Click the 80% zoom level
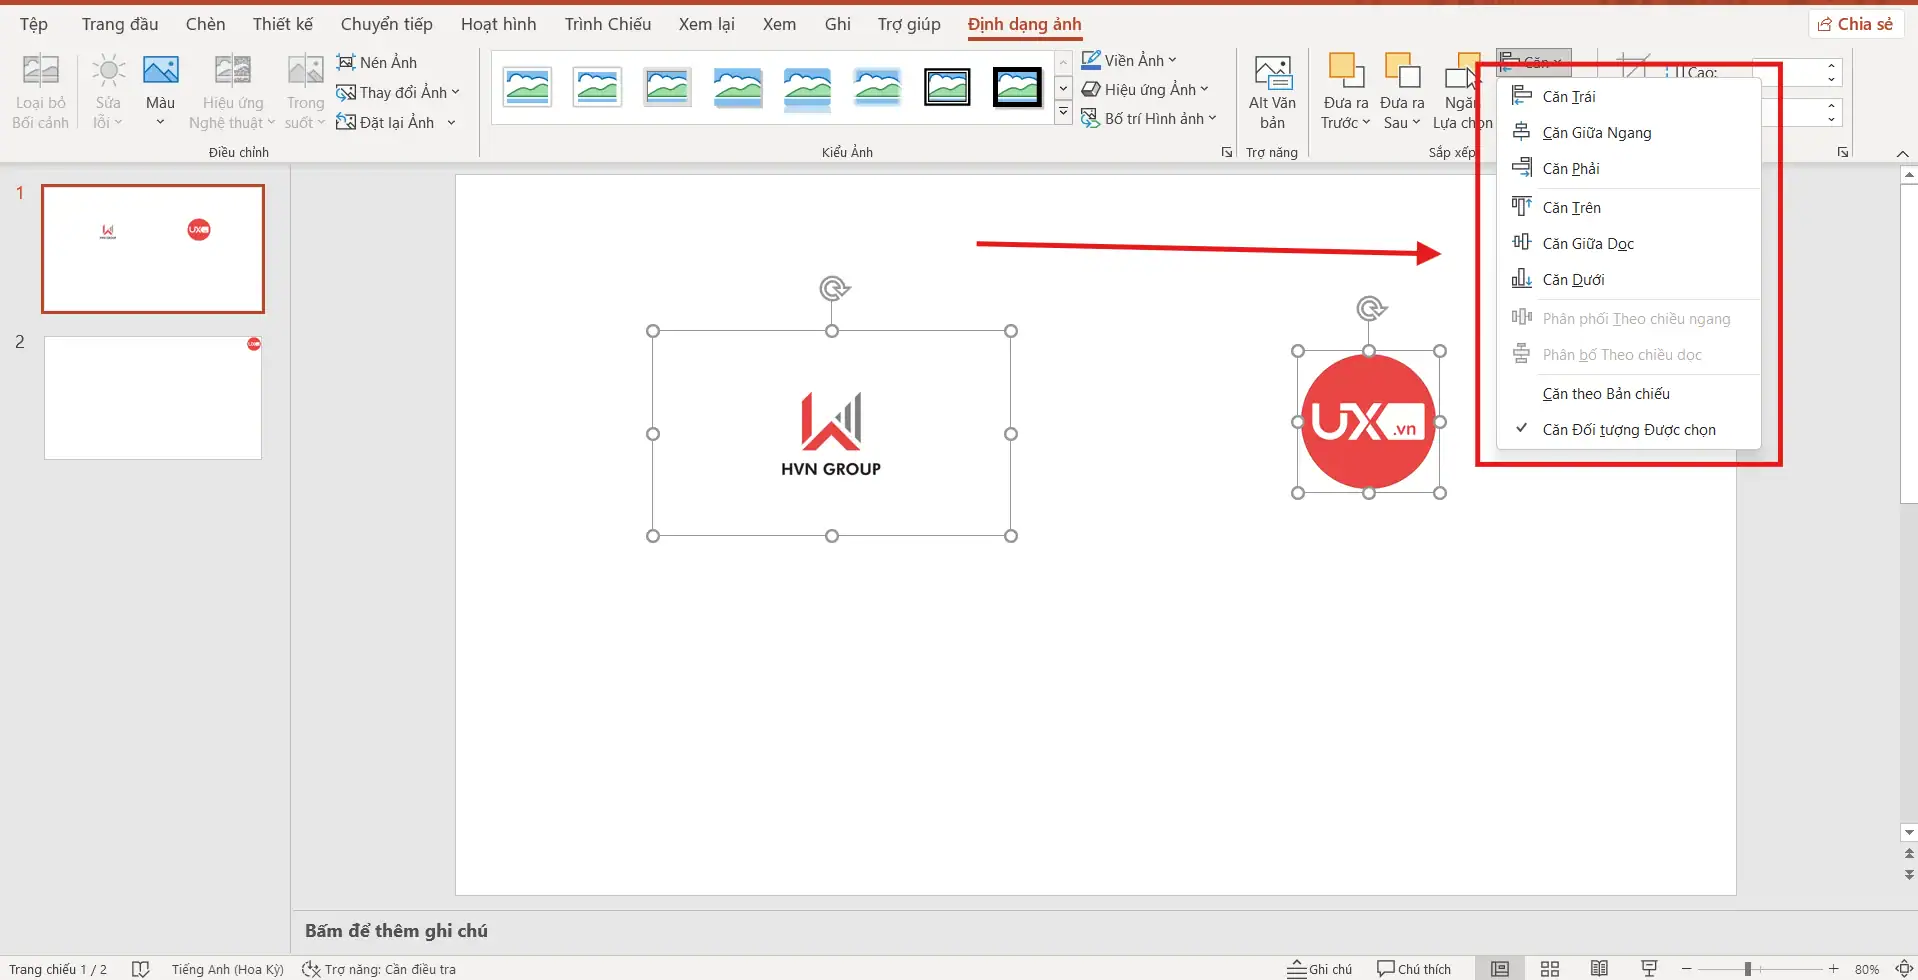 coord(1867,969)
